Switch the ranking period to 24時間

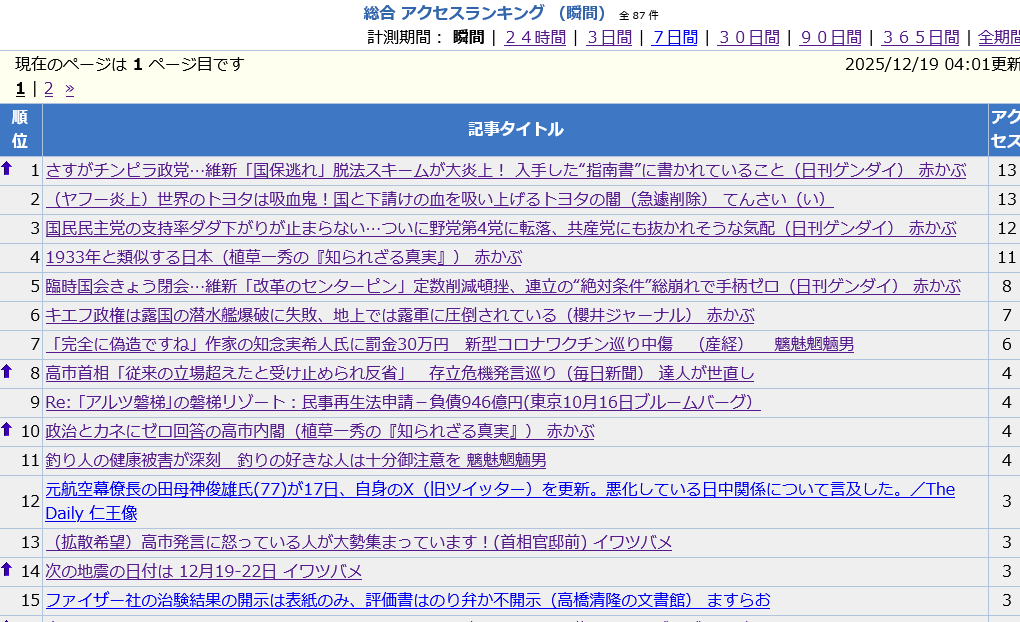point(535,37)
